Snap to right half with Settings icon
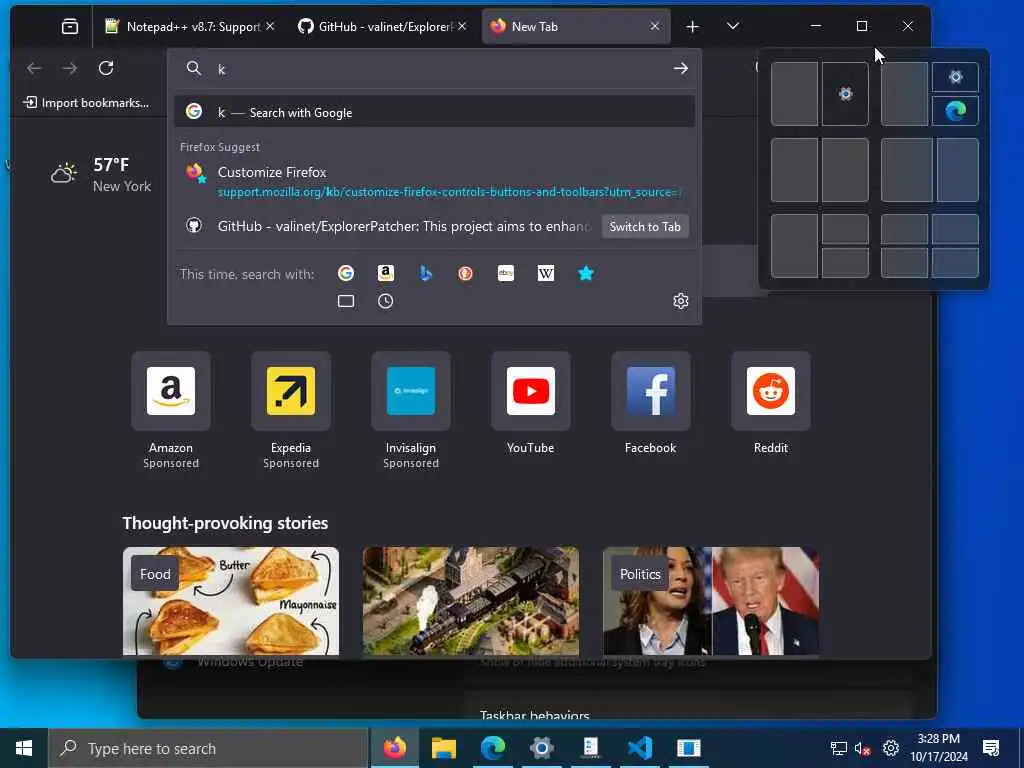The image size is (1024, 768). pos(845,94)
